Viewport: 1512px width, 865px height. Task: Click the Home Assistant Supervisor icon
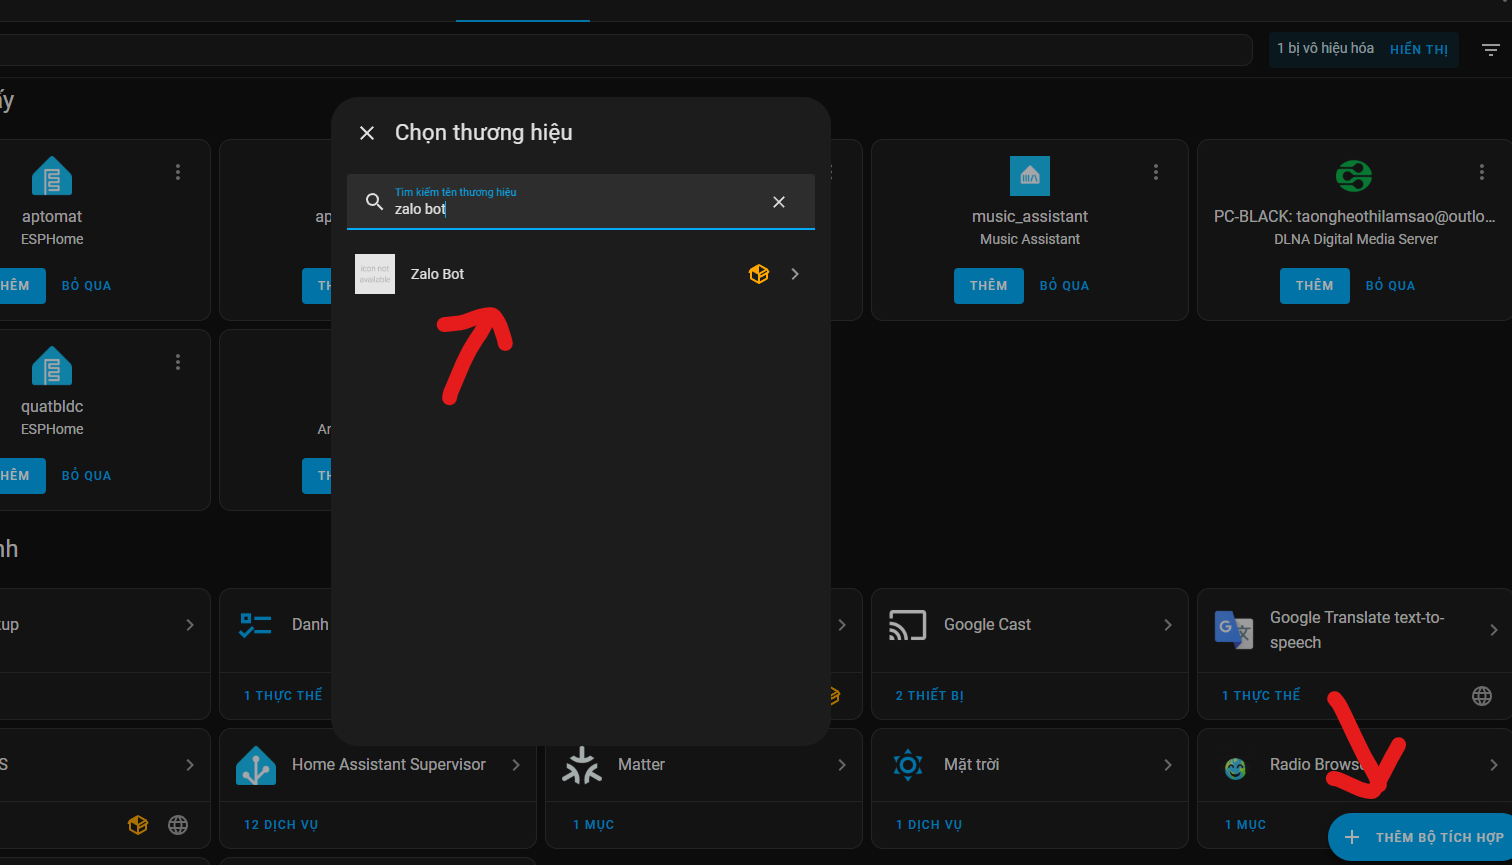pos(256,765)
